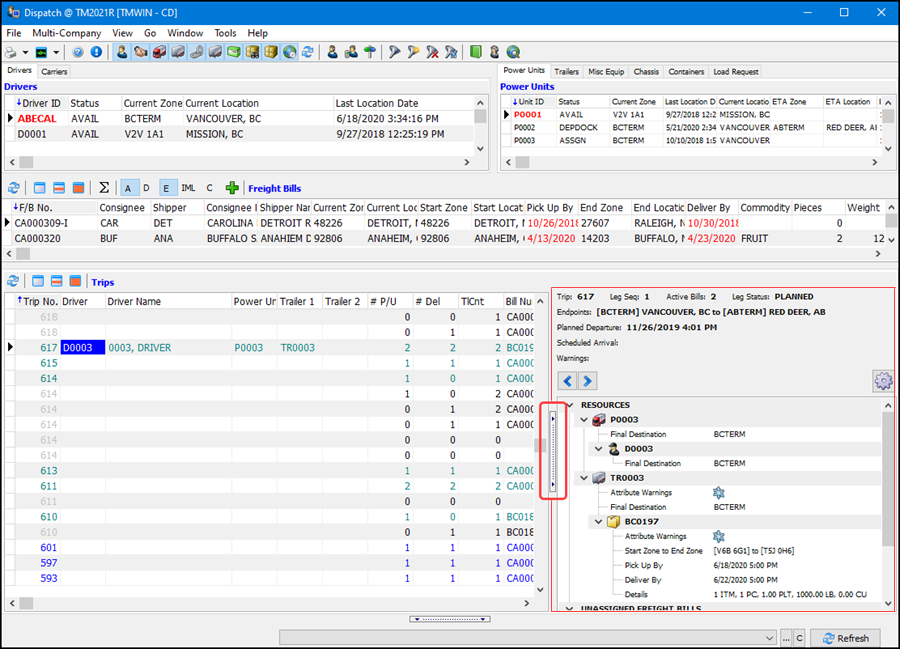Click the snowflake warning icon under TR0003
This screenshot has height=649, width=900.
718,493
